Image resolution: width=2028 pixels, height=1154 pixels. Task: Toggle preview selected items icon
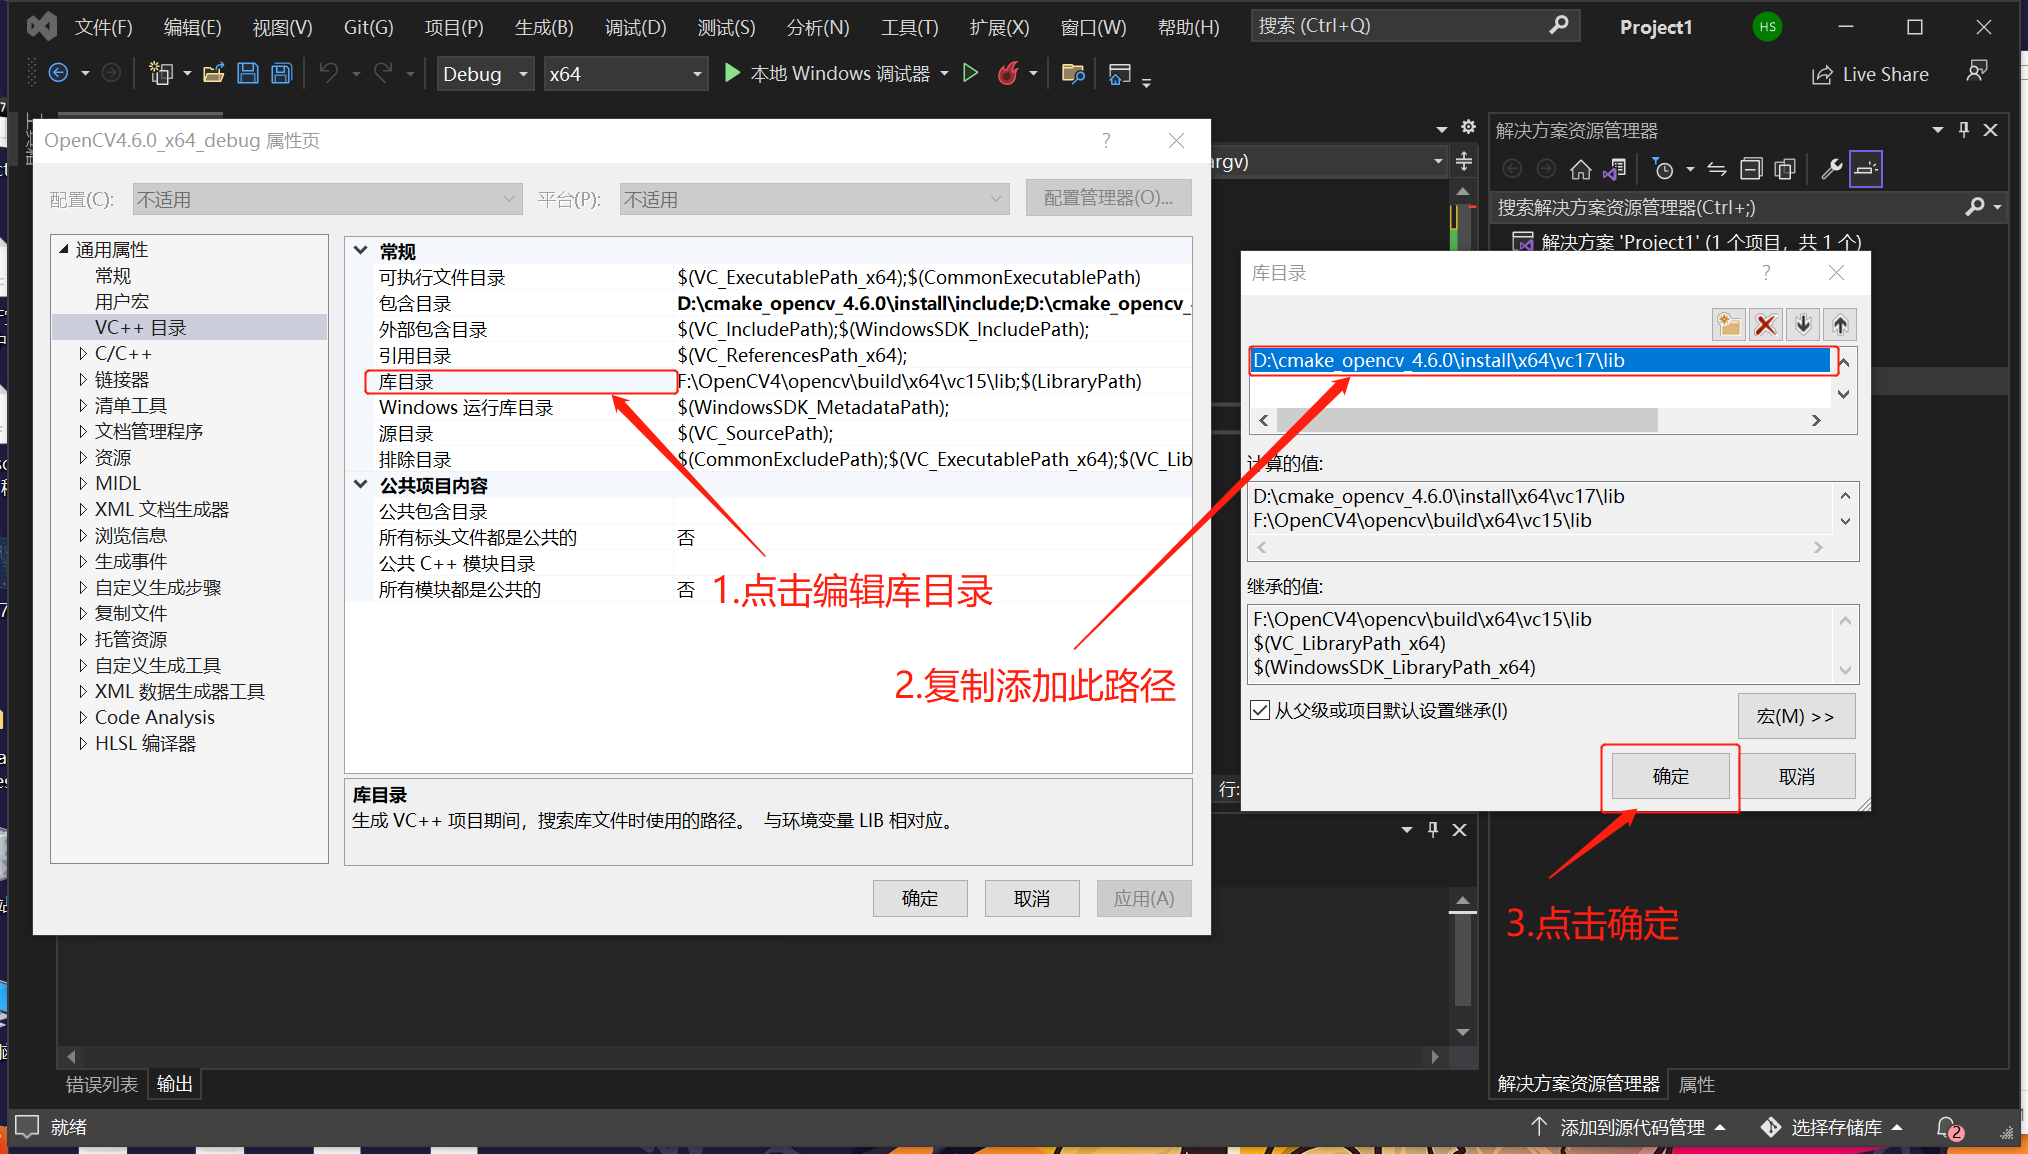pyautogui.click(x=1866, y=169)
